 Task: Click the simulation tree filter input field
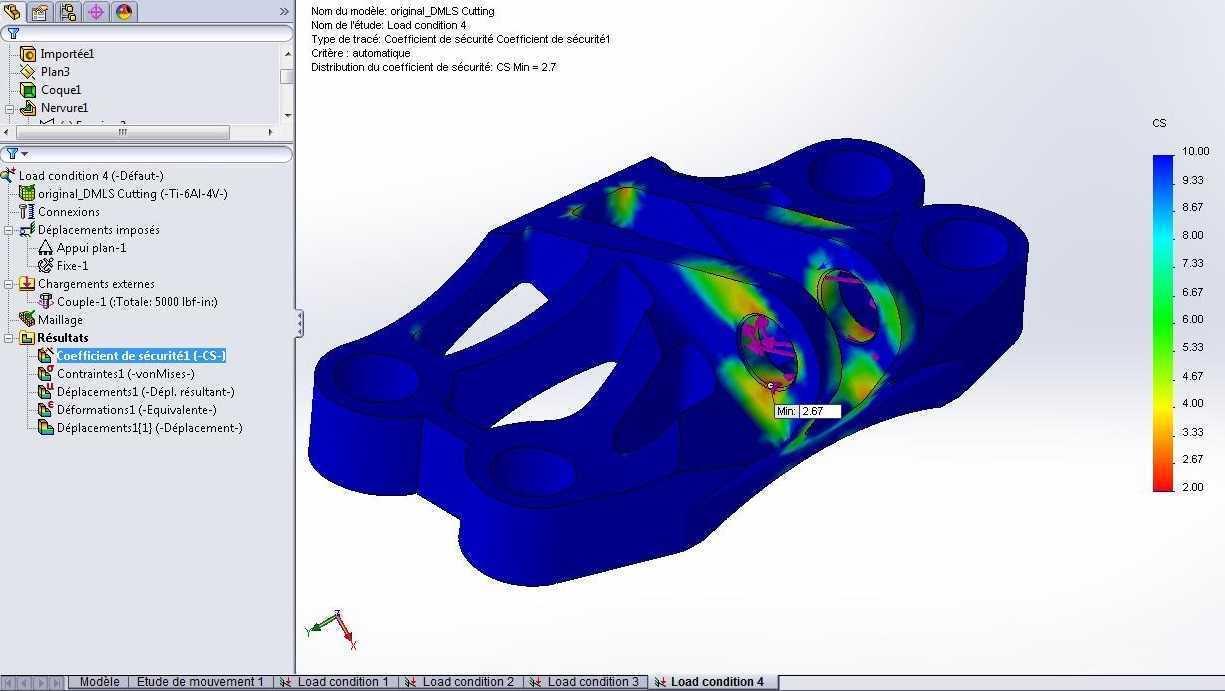160,154
